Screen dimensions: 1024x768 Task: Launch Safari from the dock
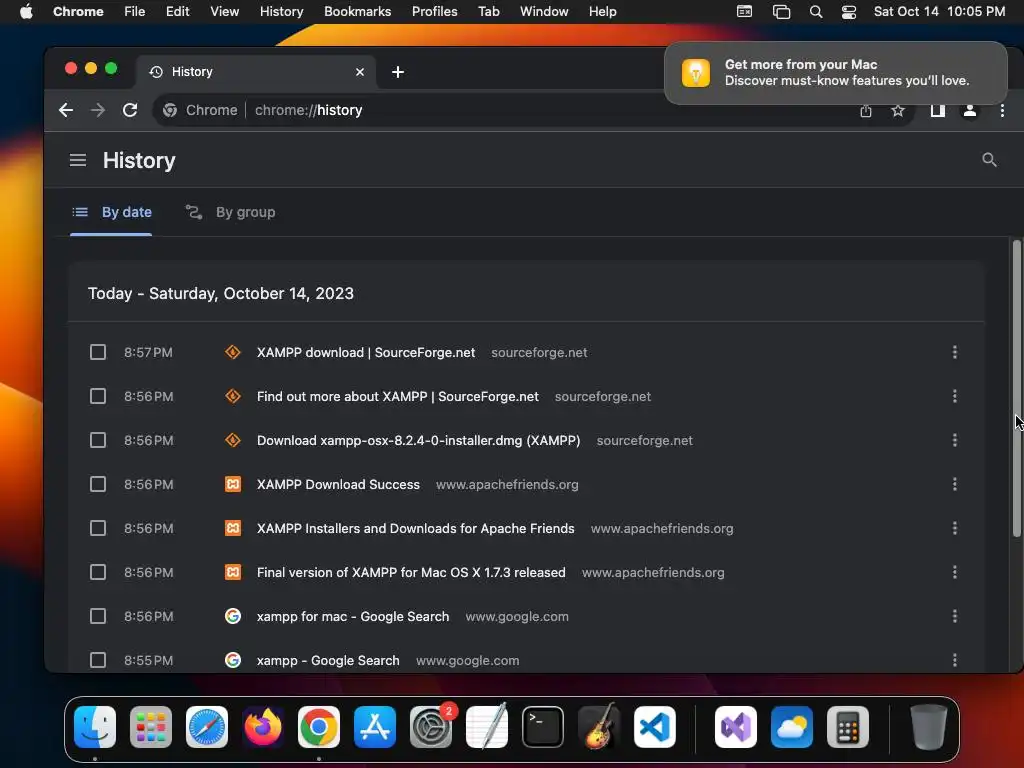pos(207,727)
